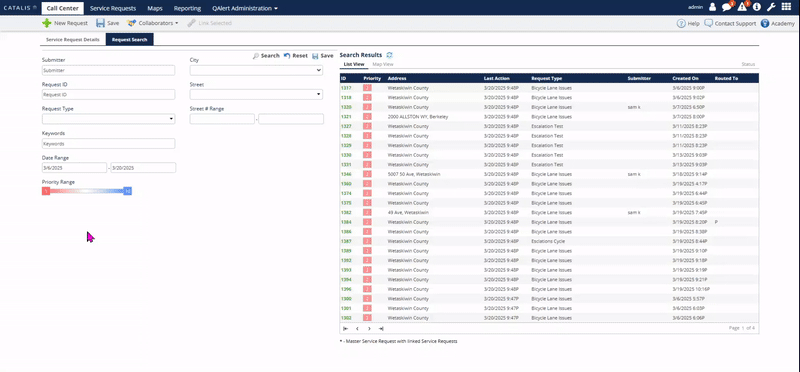Open request ID 1321 link

point(346,117)
